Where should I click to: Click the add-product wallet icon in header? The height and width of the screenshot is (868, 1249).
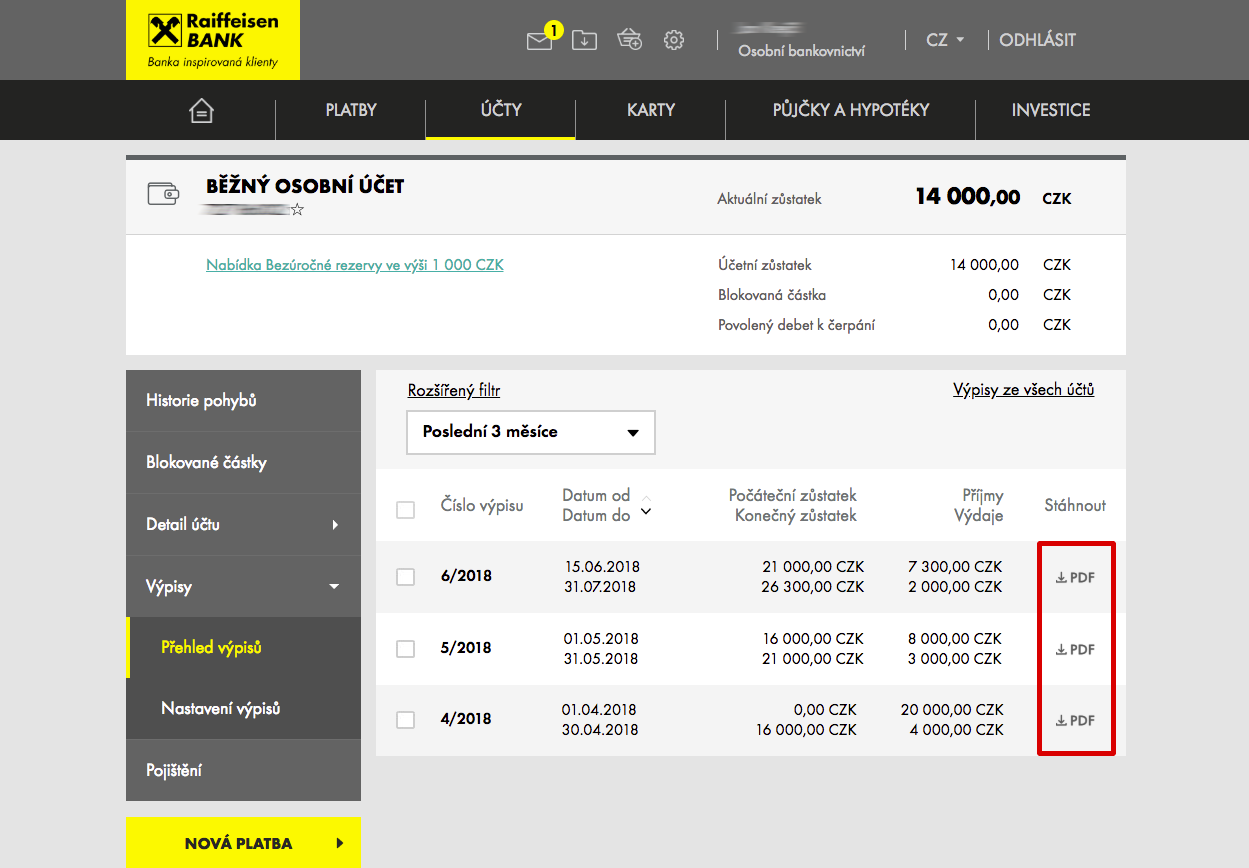tap(630, 40)
